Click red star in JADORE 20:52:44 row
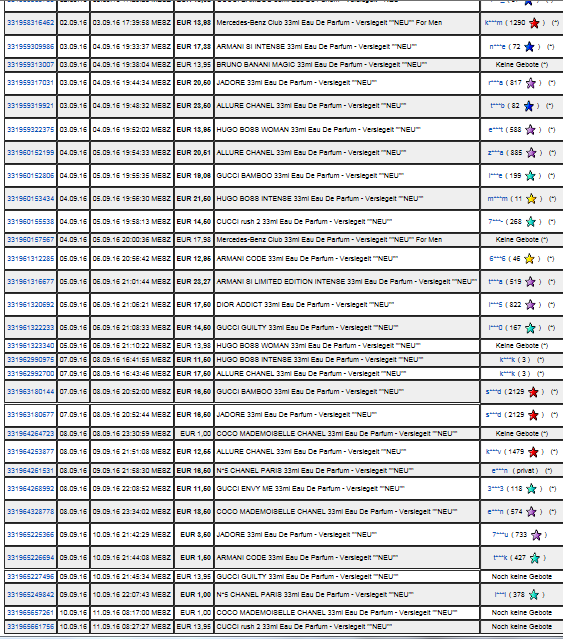The height and width of the screenshot is (639, 563). [533, 415]
